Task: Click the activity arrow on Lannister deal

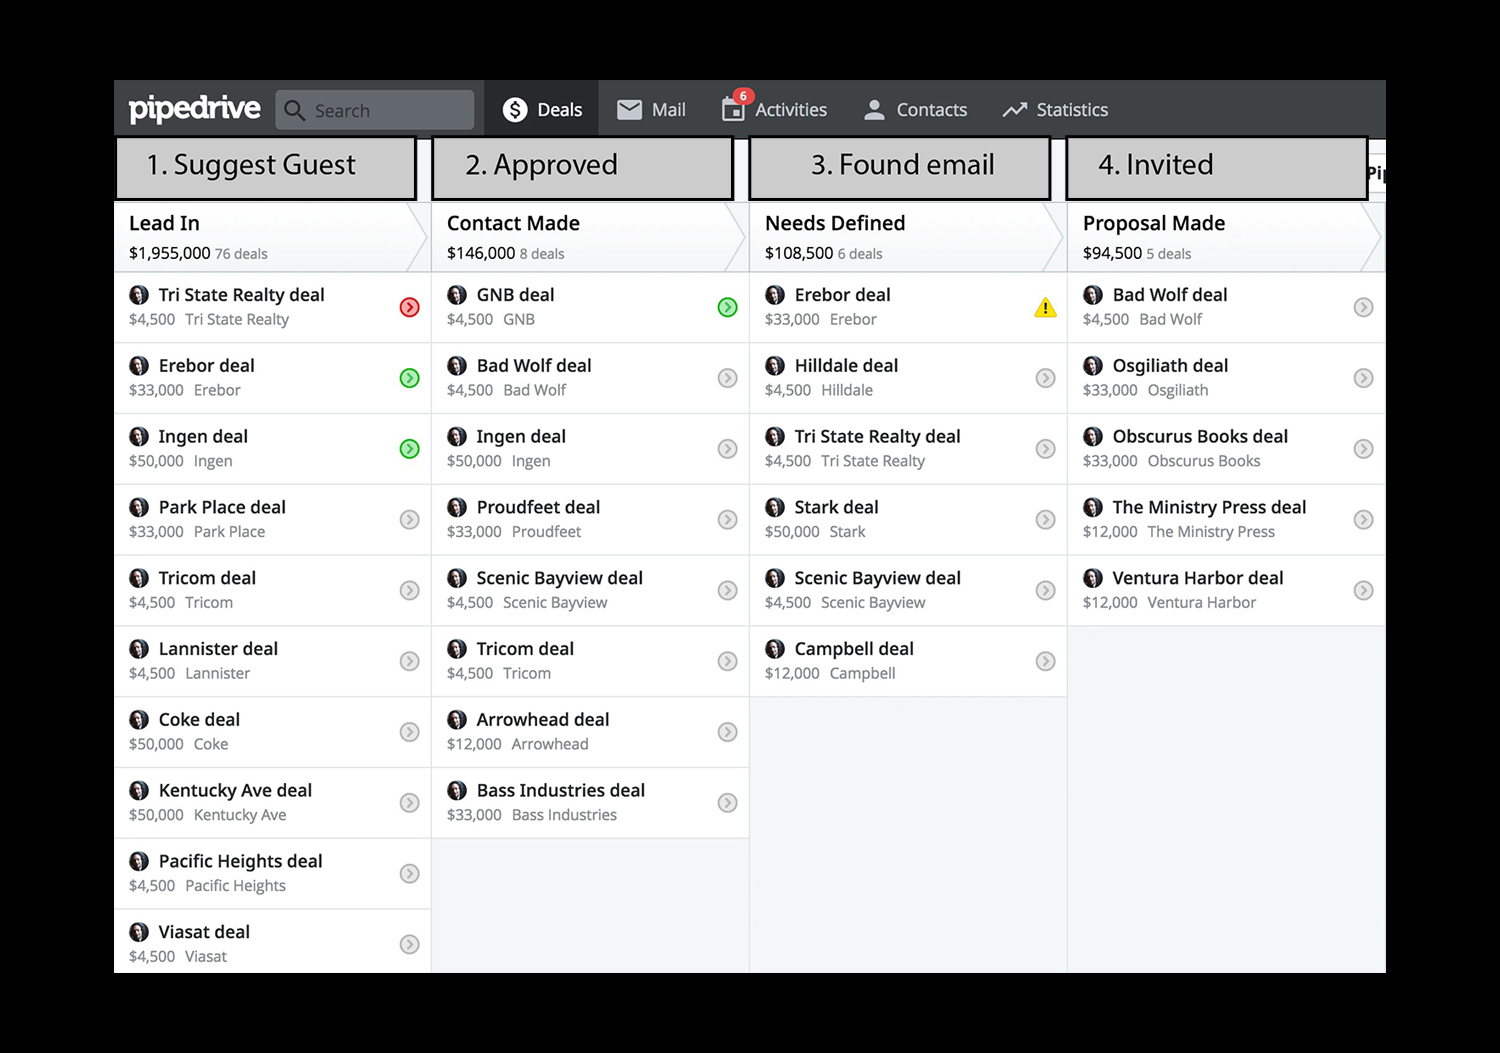Action: click(x=410, y=661)
